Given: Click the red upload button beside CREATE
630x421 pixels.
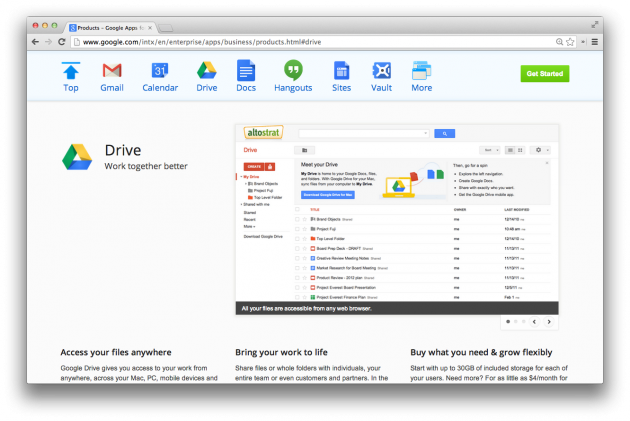Looking at the screenshot, I should coord(270,167).
